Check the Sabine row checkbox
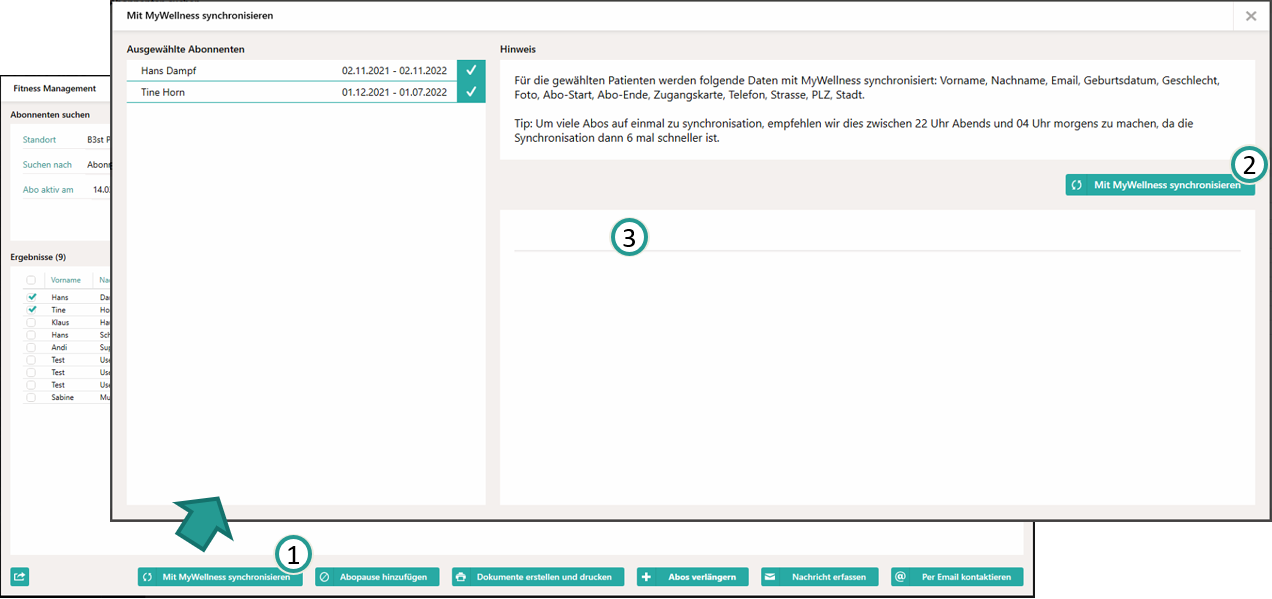 32,397
